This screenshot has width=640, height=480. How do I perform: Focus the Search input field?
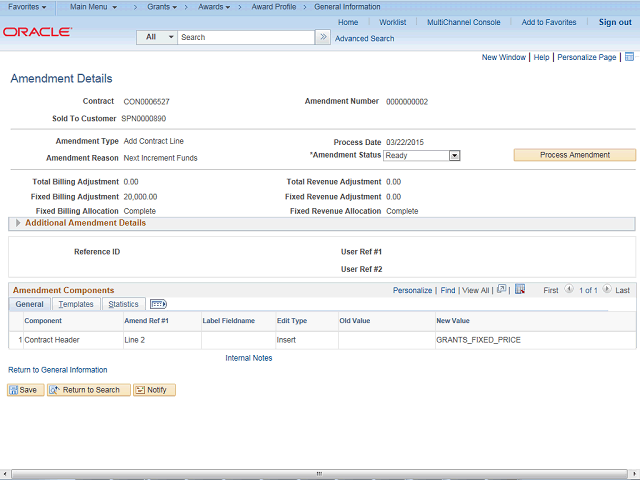click(x=246, y=37)
